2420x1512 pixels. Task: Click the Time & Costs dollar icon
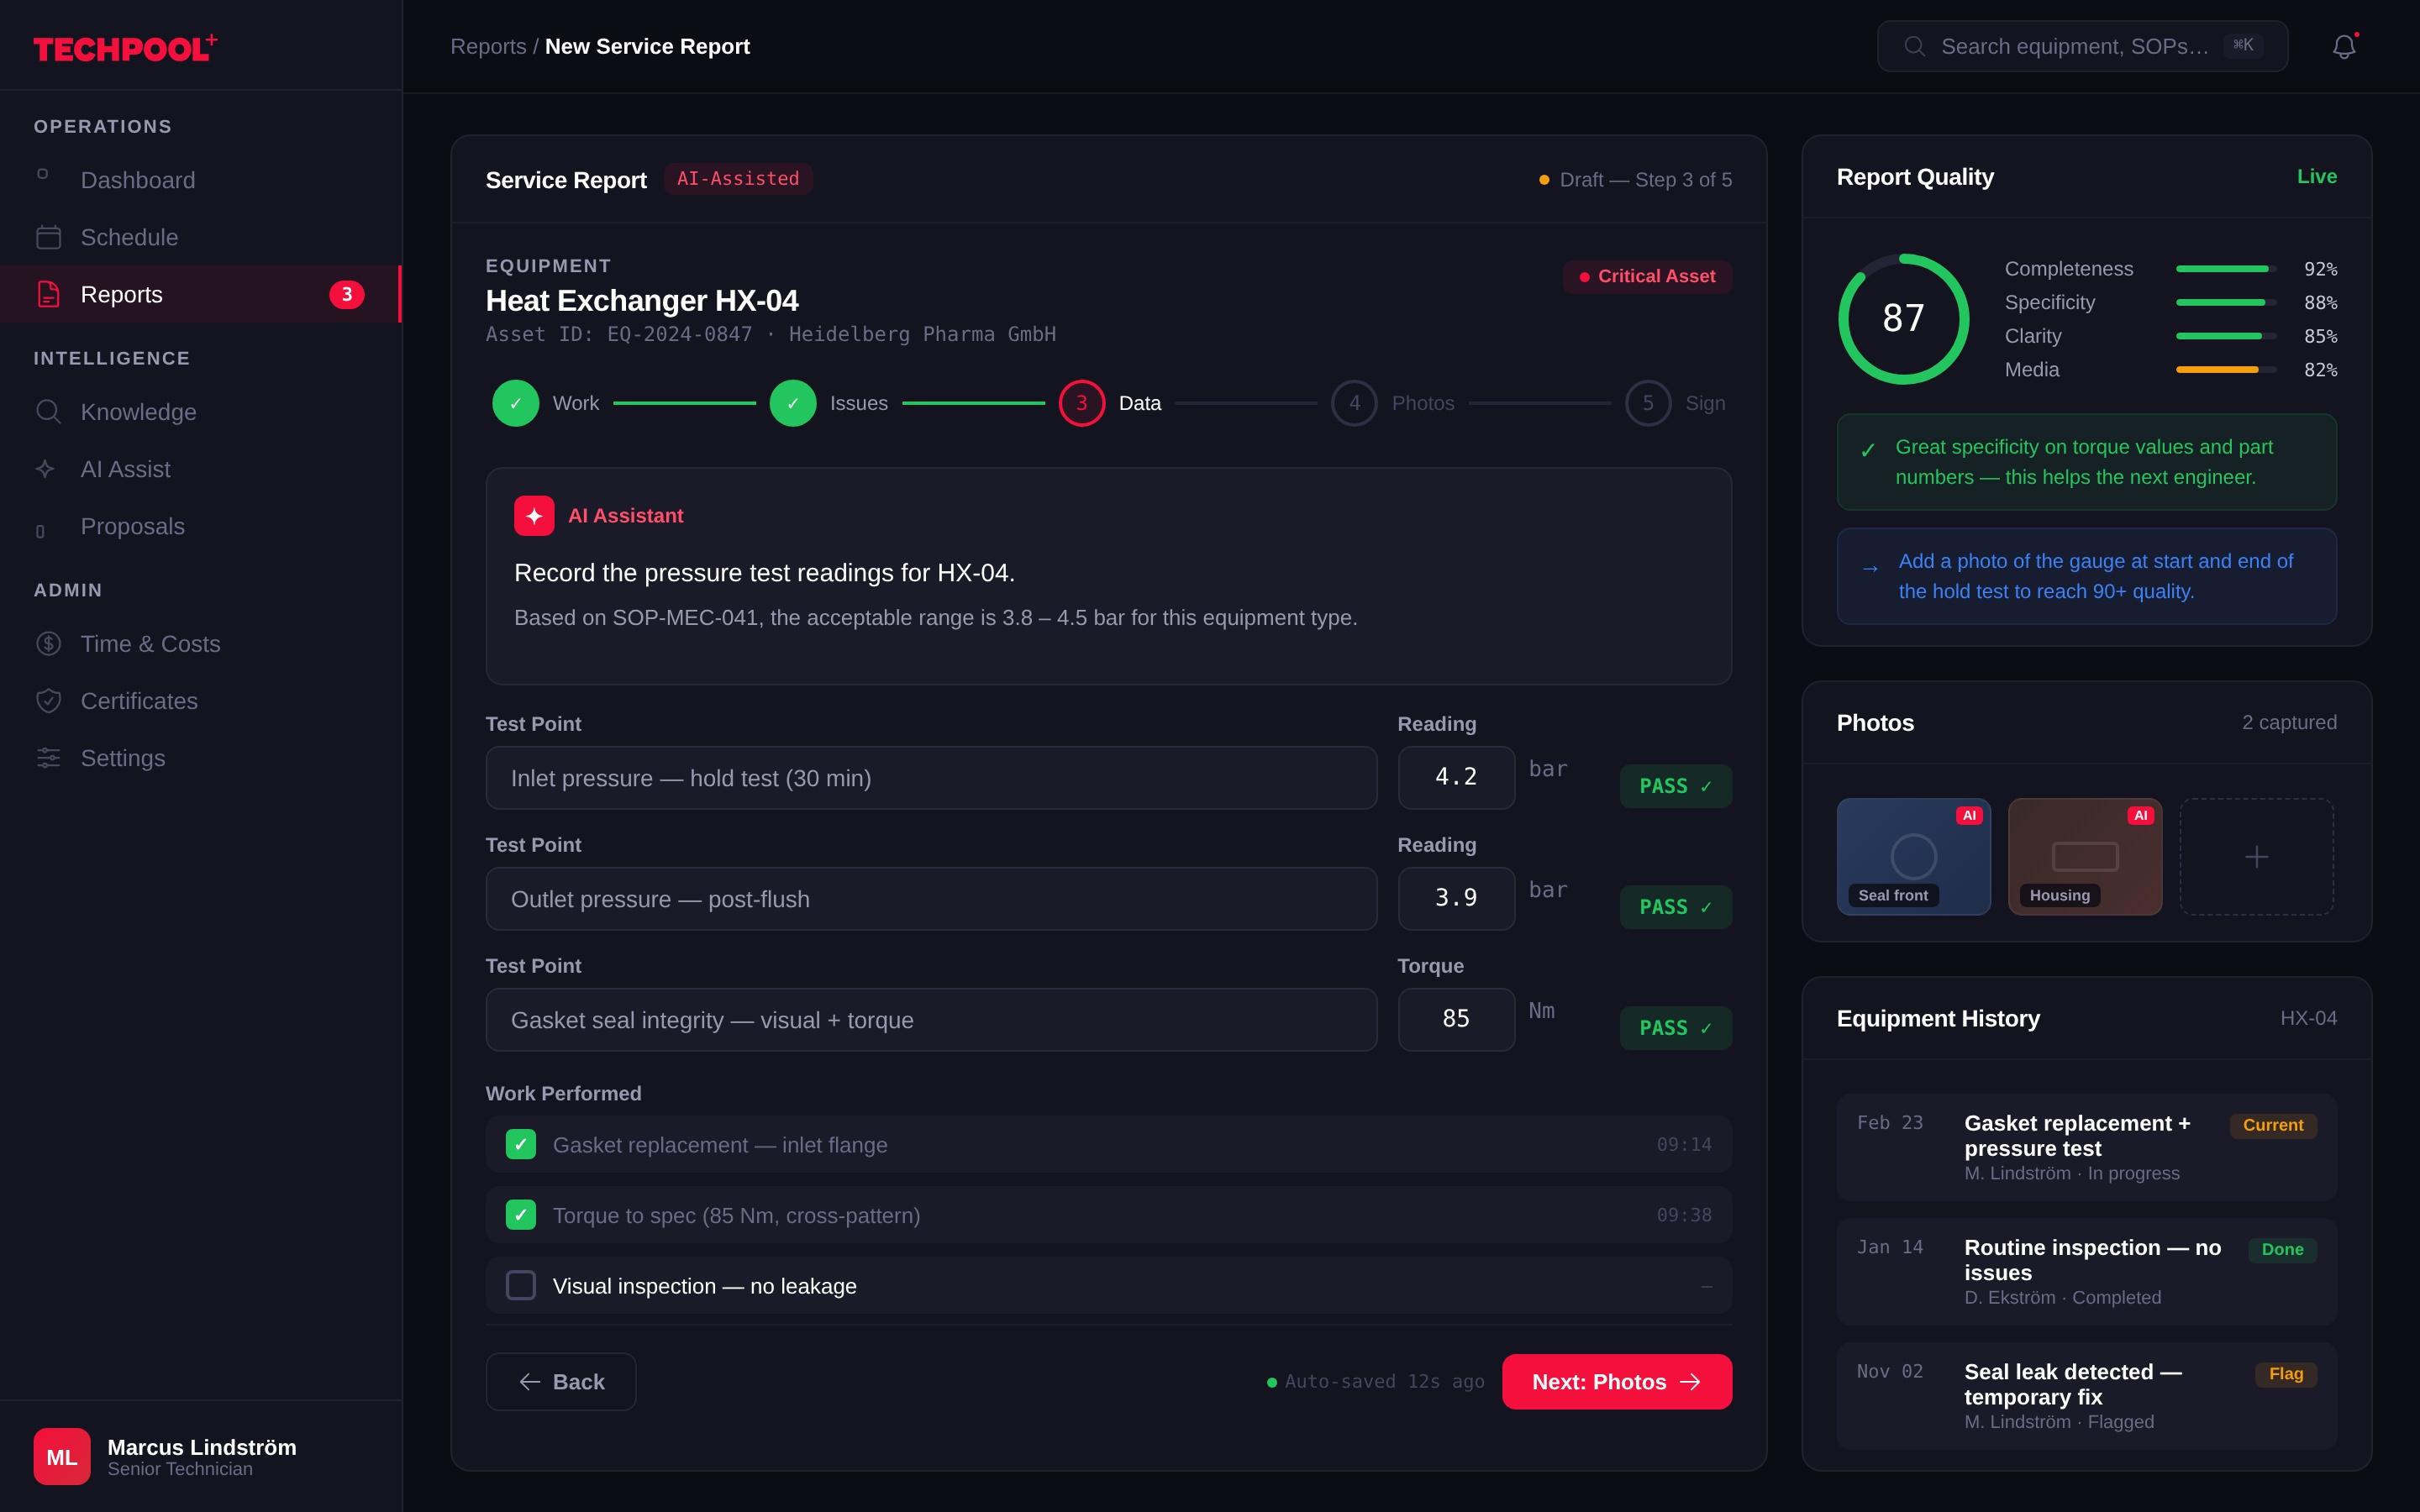click(49, 643)
